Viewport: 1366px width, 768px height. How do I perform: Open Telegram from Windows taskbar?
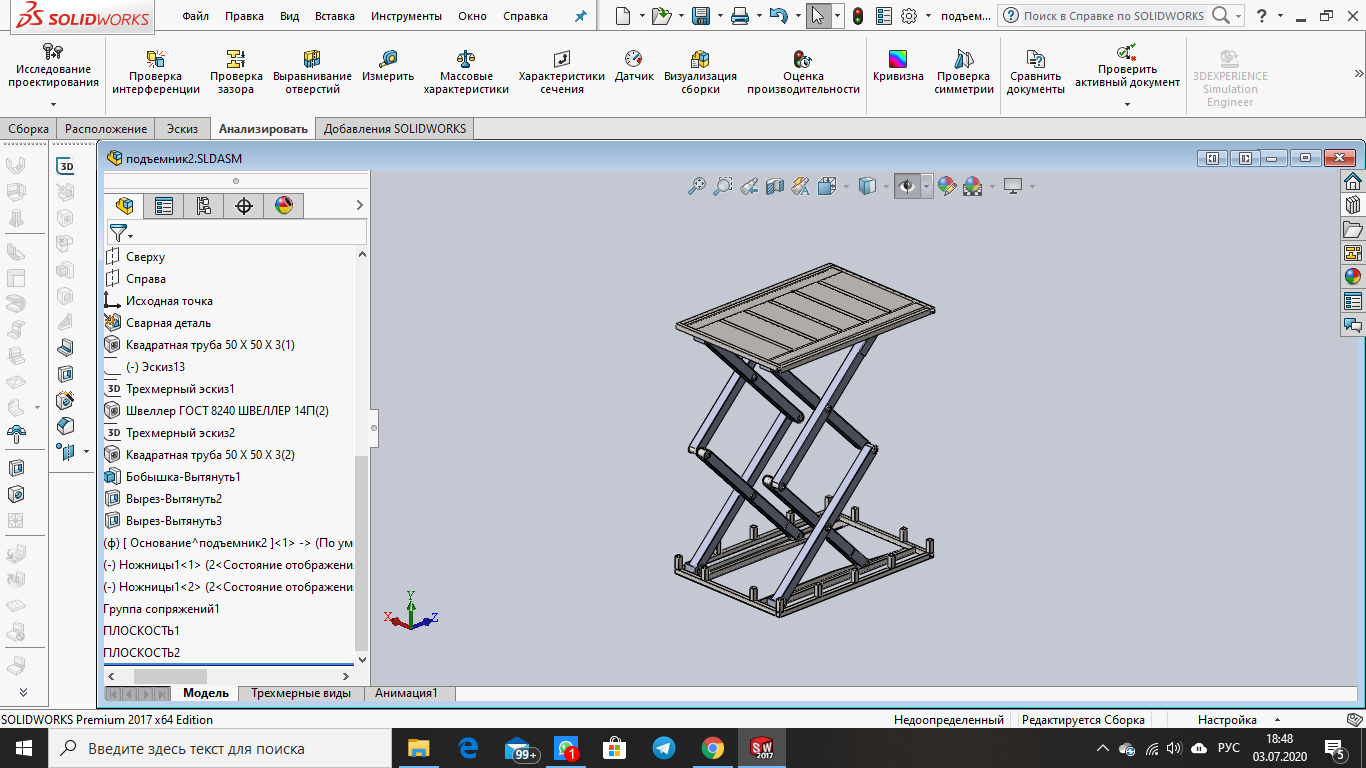(664, 748)
